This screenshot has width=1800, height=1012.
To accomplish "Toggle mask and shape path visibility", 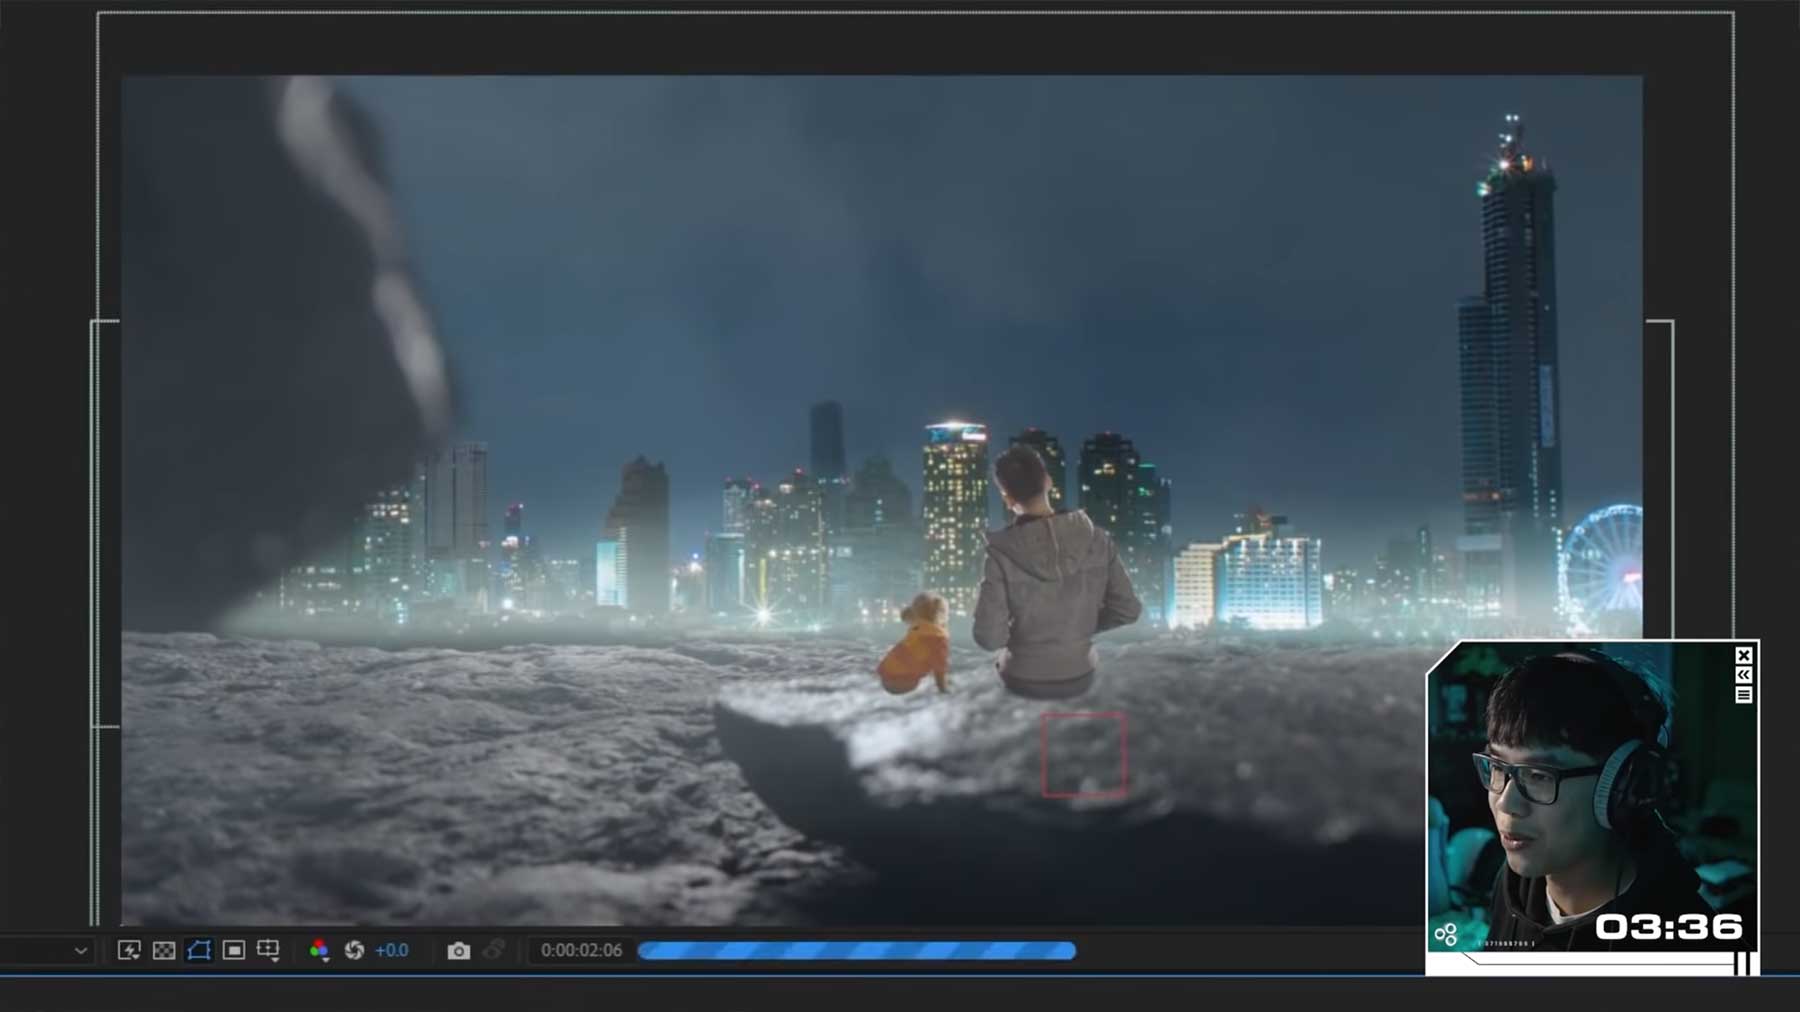I will (x=199, y=950).
